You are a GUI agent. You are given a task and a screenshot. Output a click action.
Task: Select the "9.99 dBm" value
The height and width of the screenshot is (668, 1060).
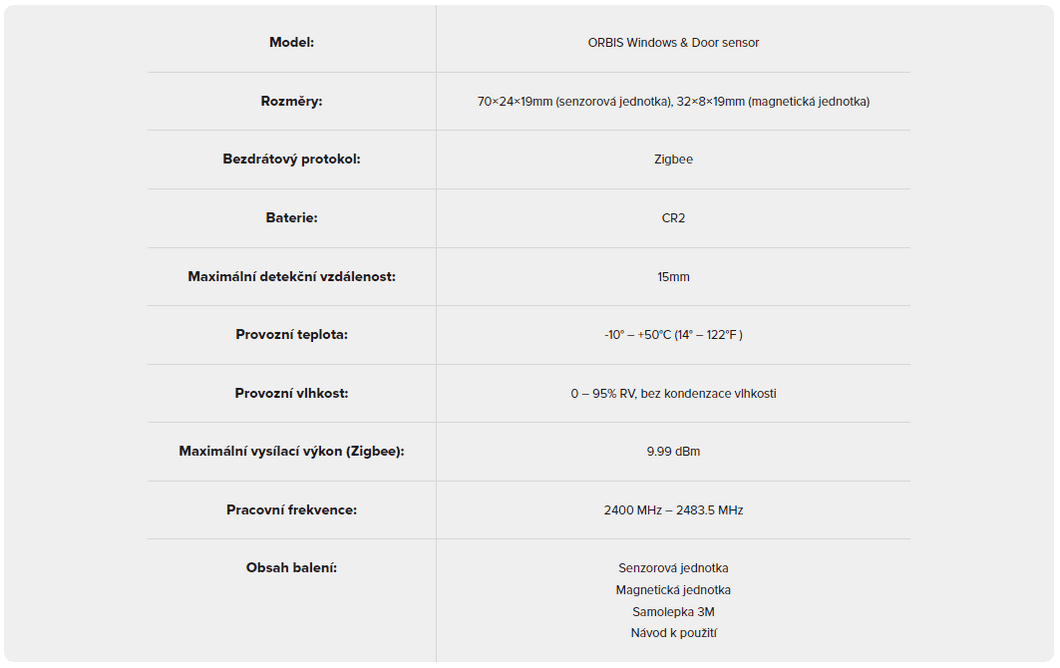coord(673,451)
